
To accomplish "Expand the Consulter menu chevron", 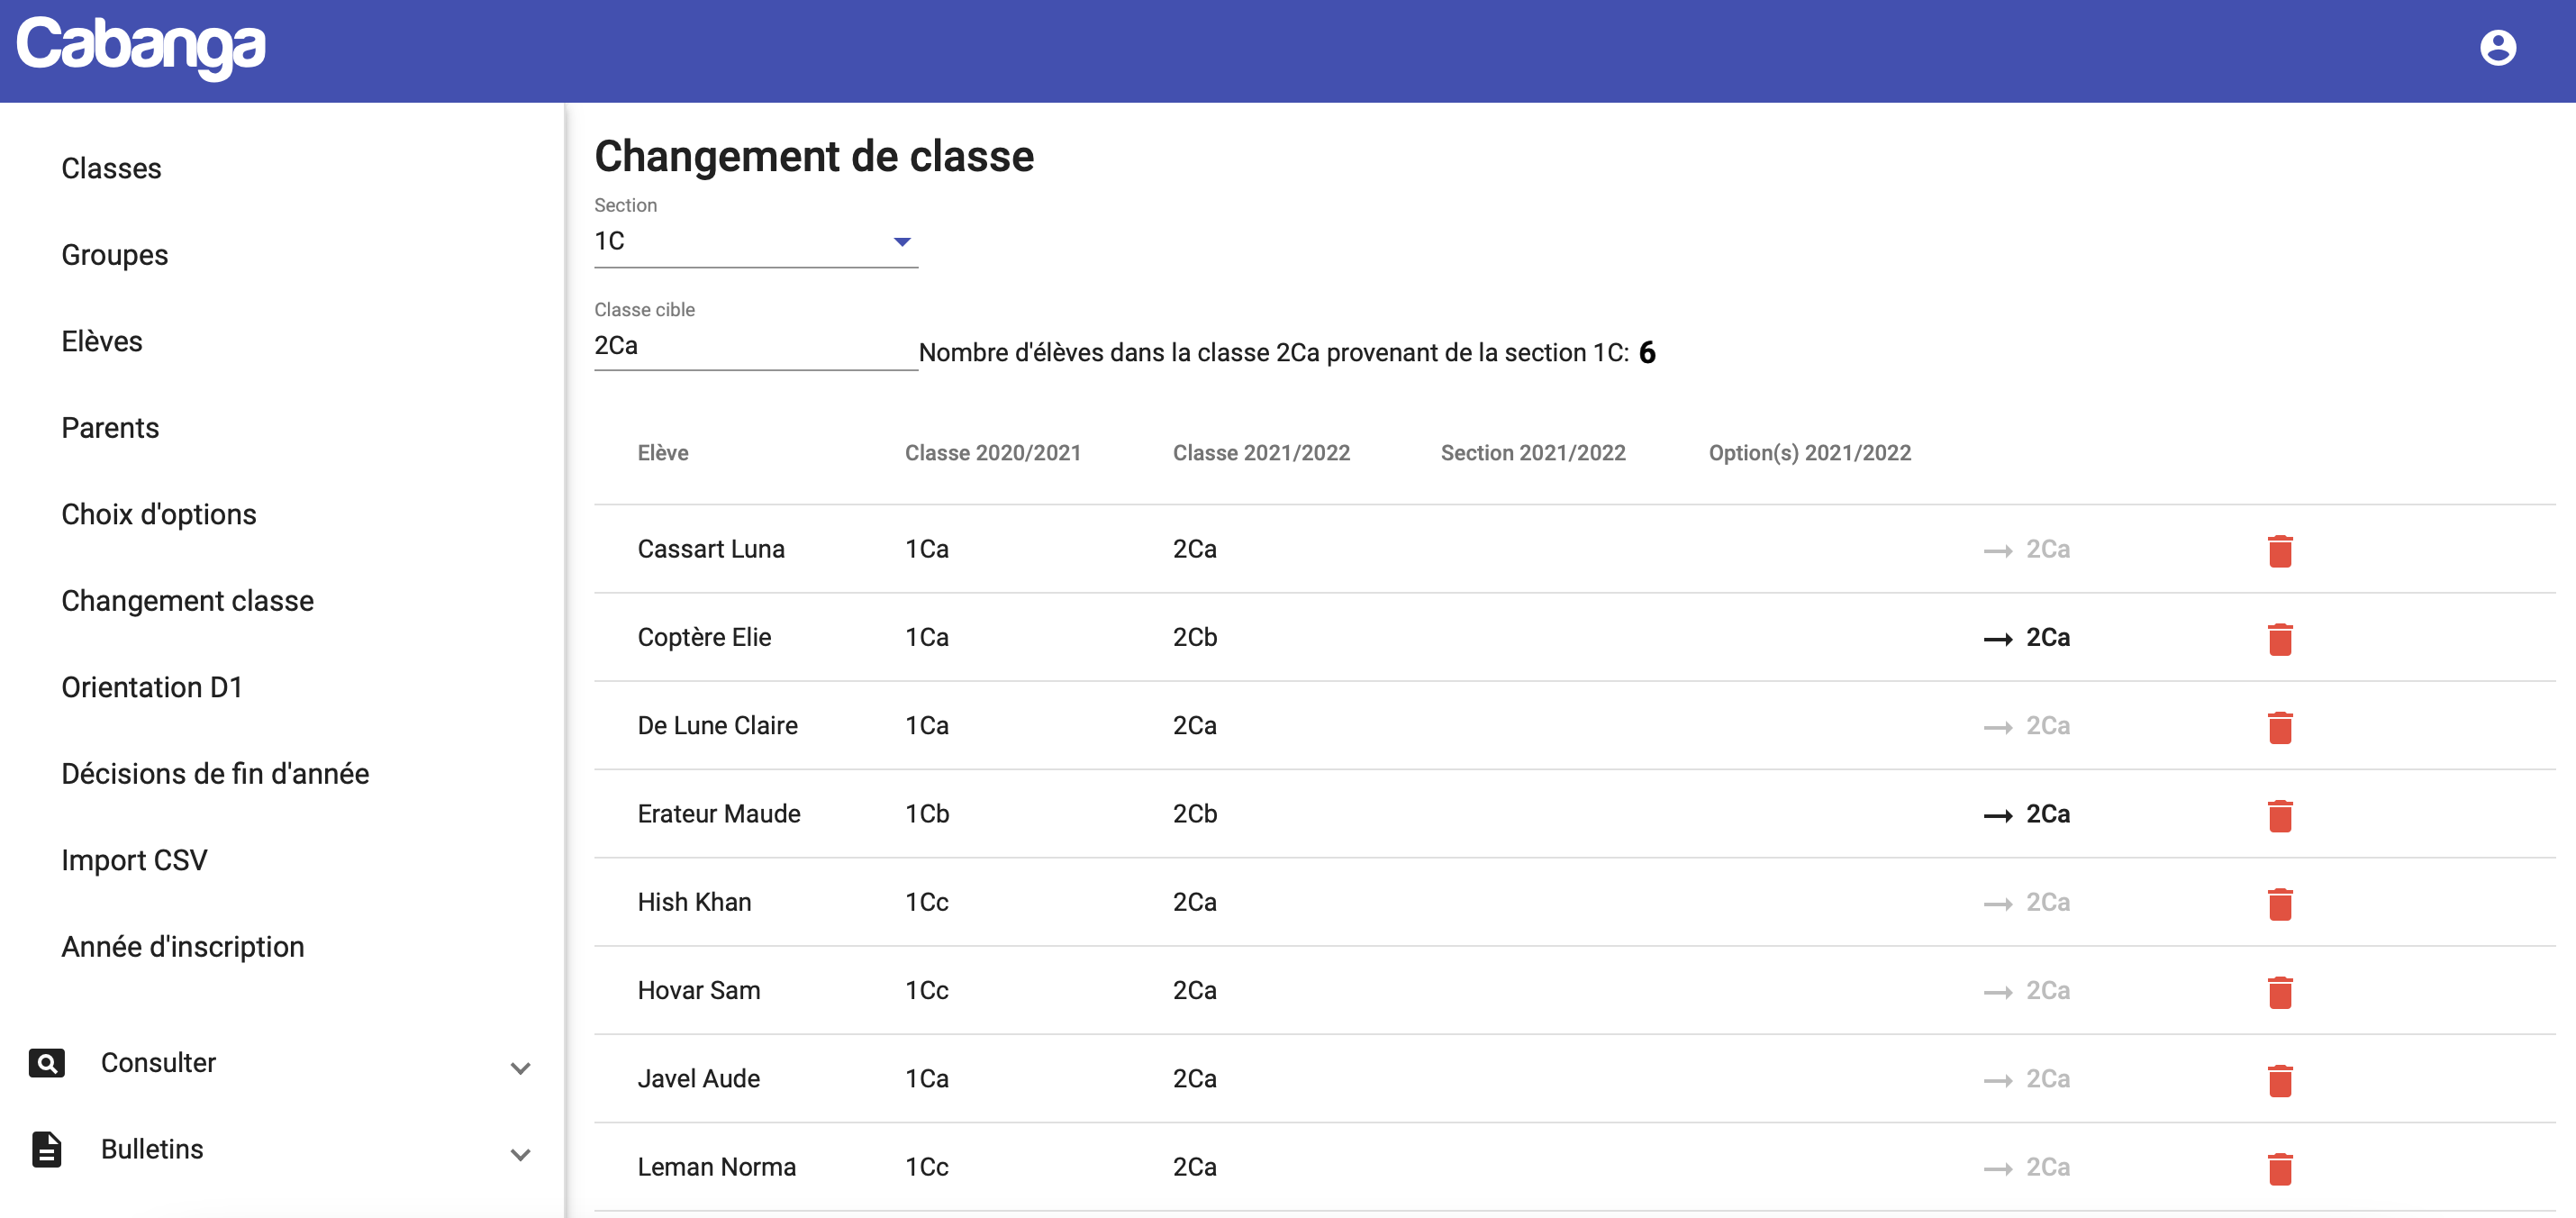I will click(520, 1067).
